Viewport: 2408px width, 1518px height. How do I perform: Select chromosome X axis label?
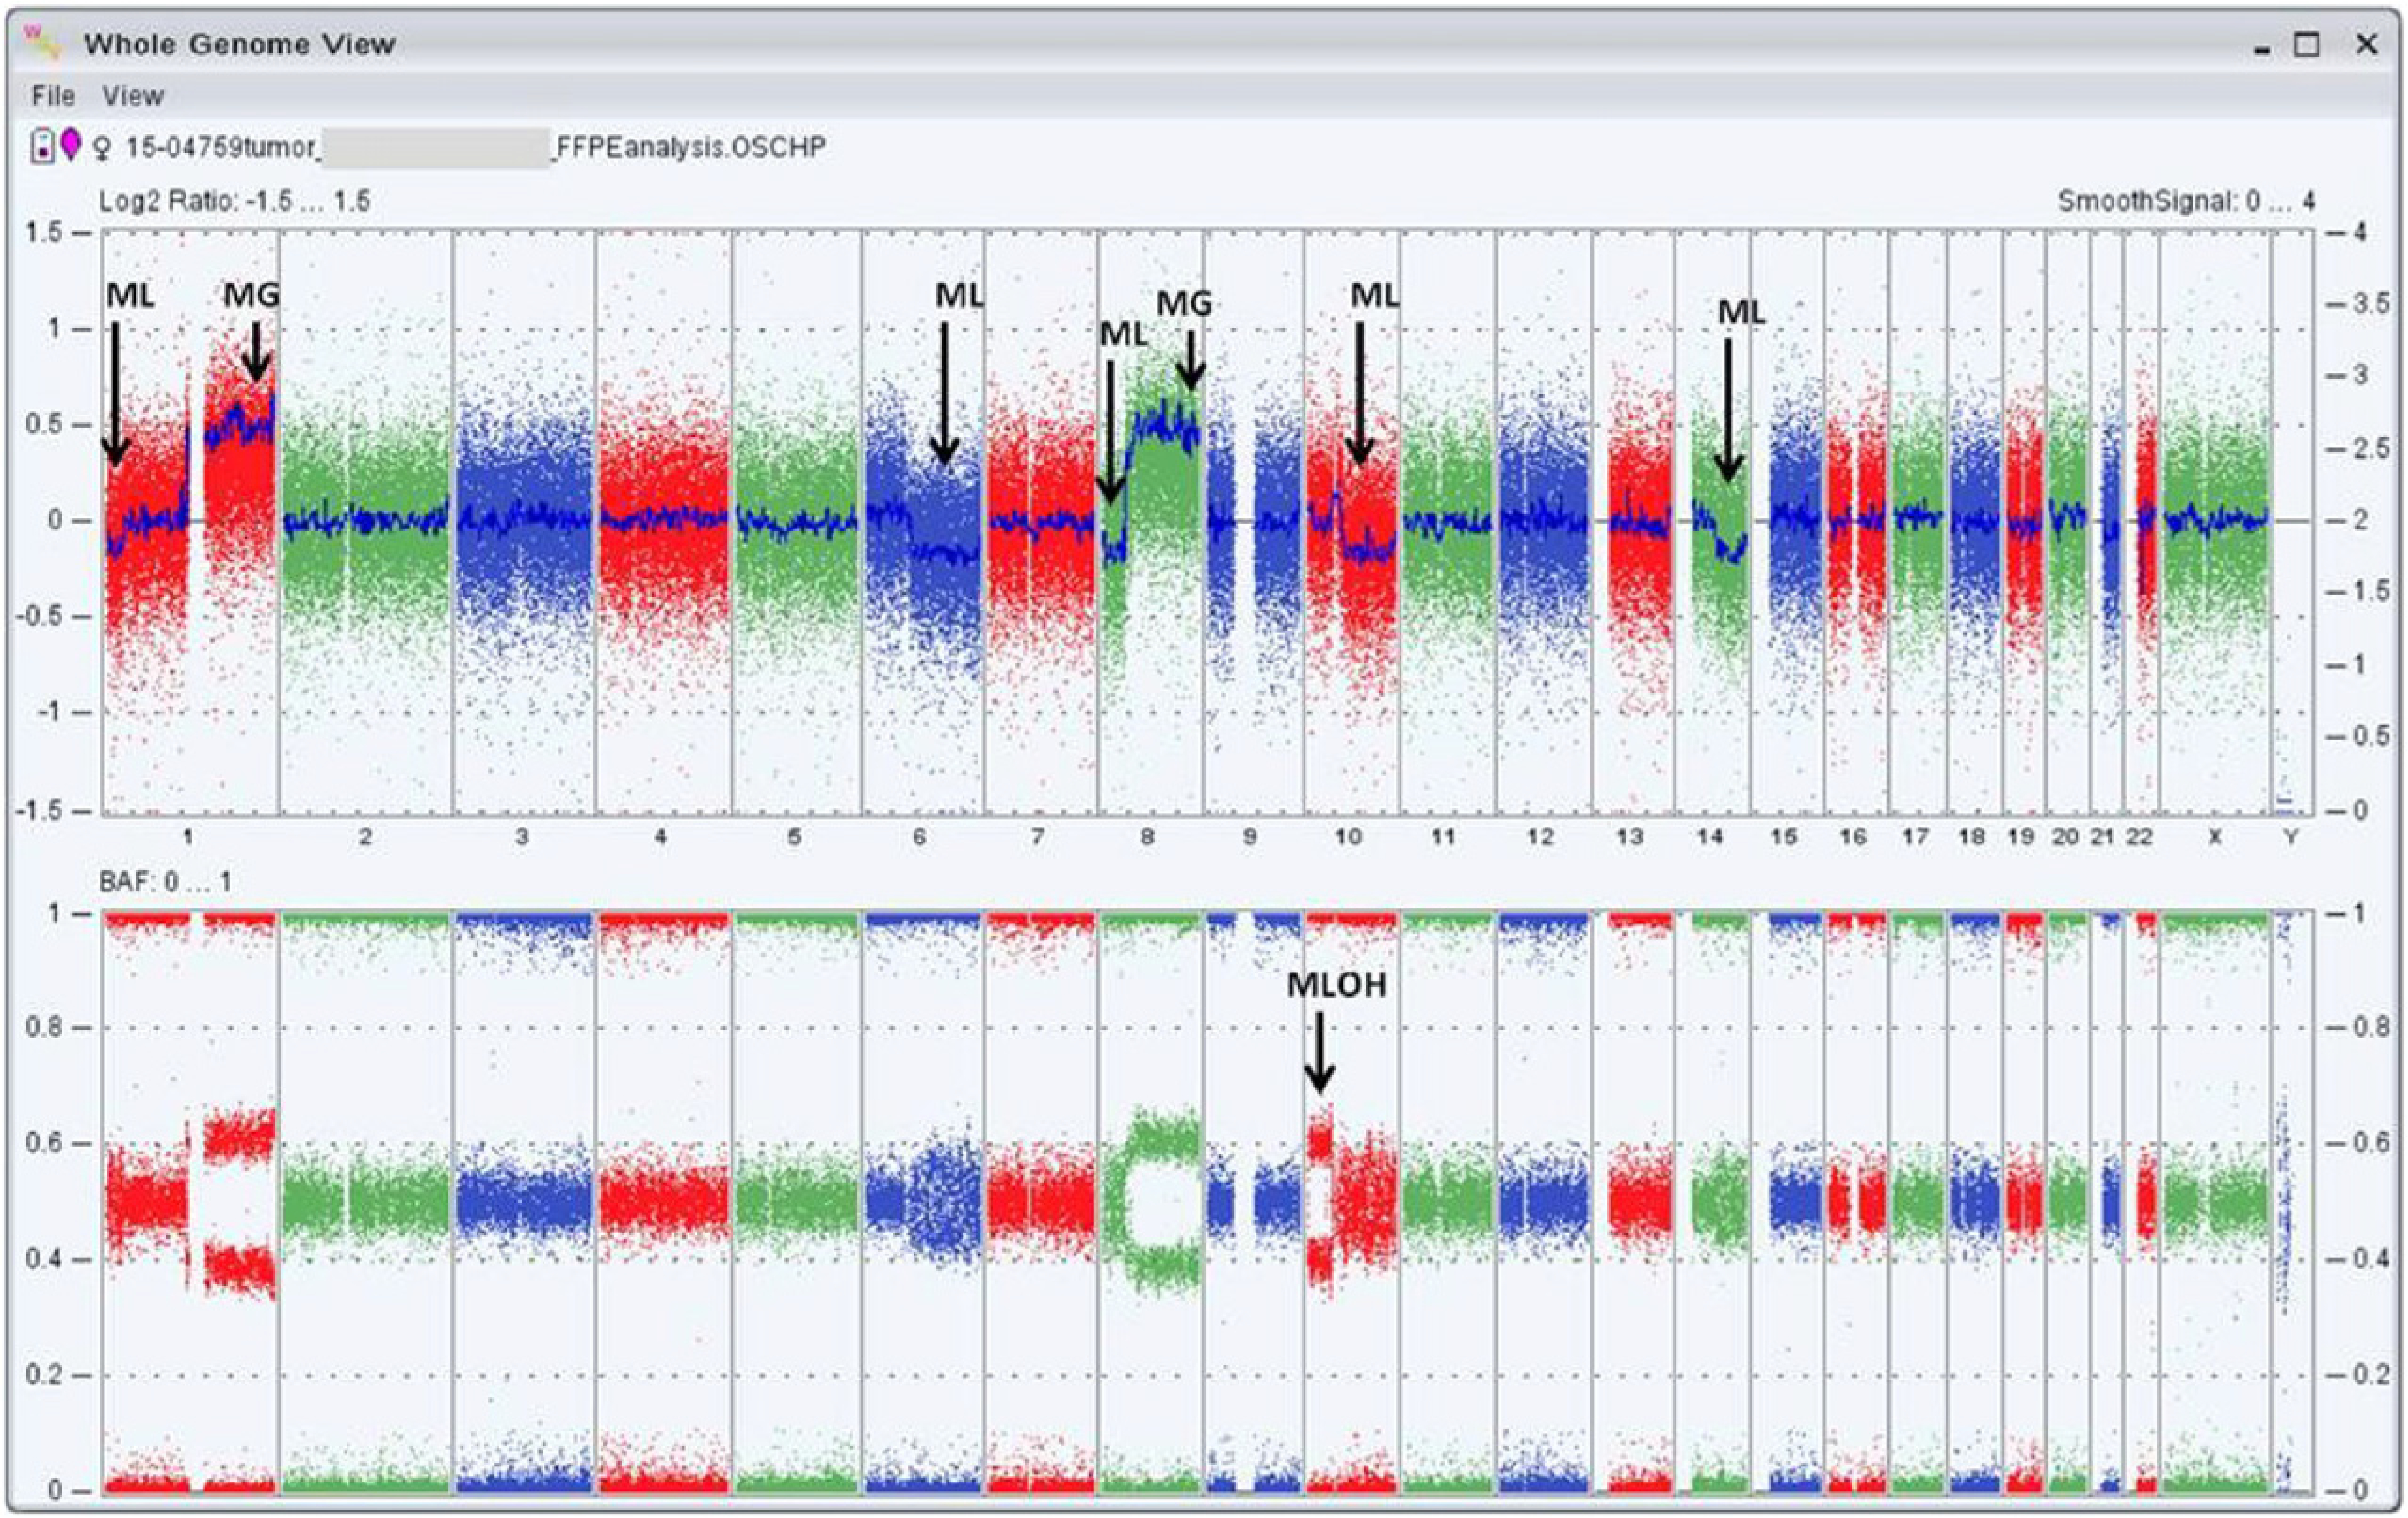(2215, 837)
